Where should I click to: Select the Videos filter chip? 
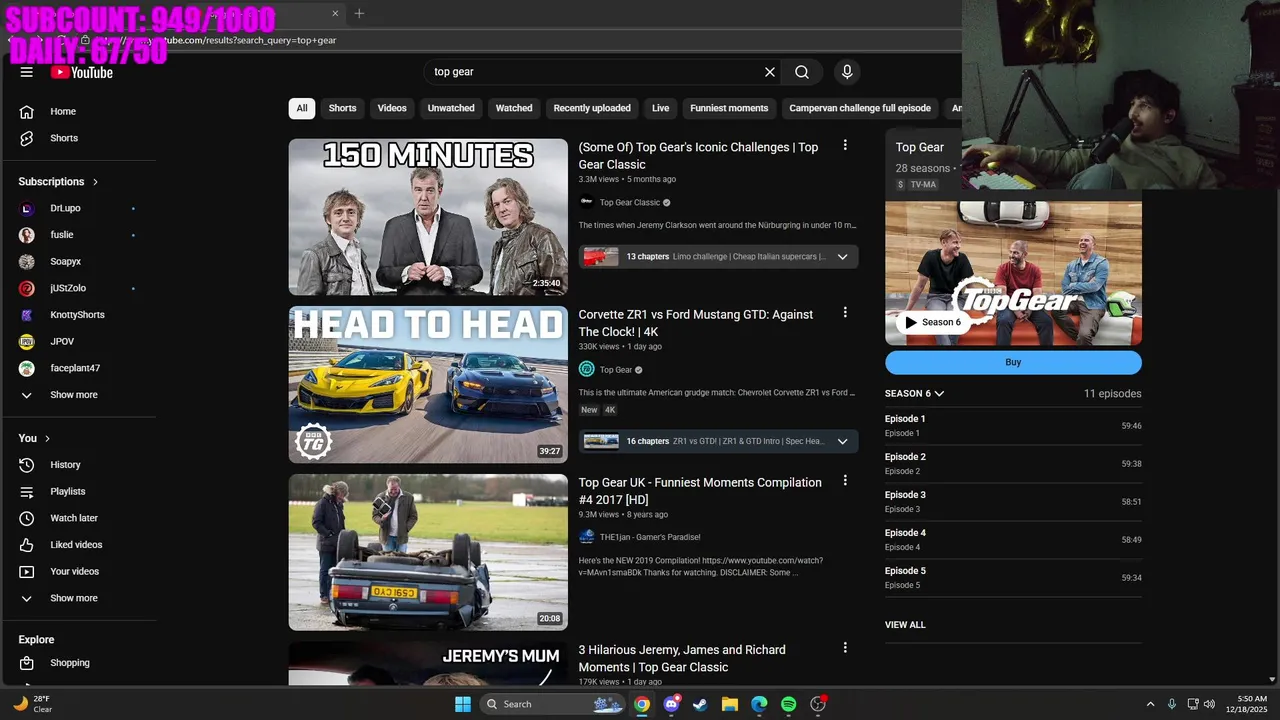(392, 108)
